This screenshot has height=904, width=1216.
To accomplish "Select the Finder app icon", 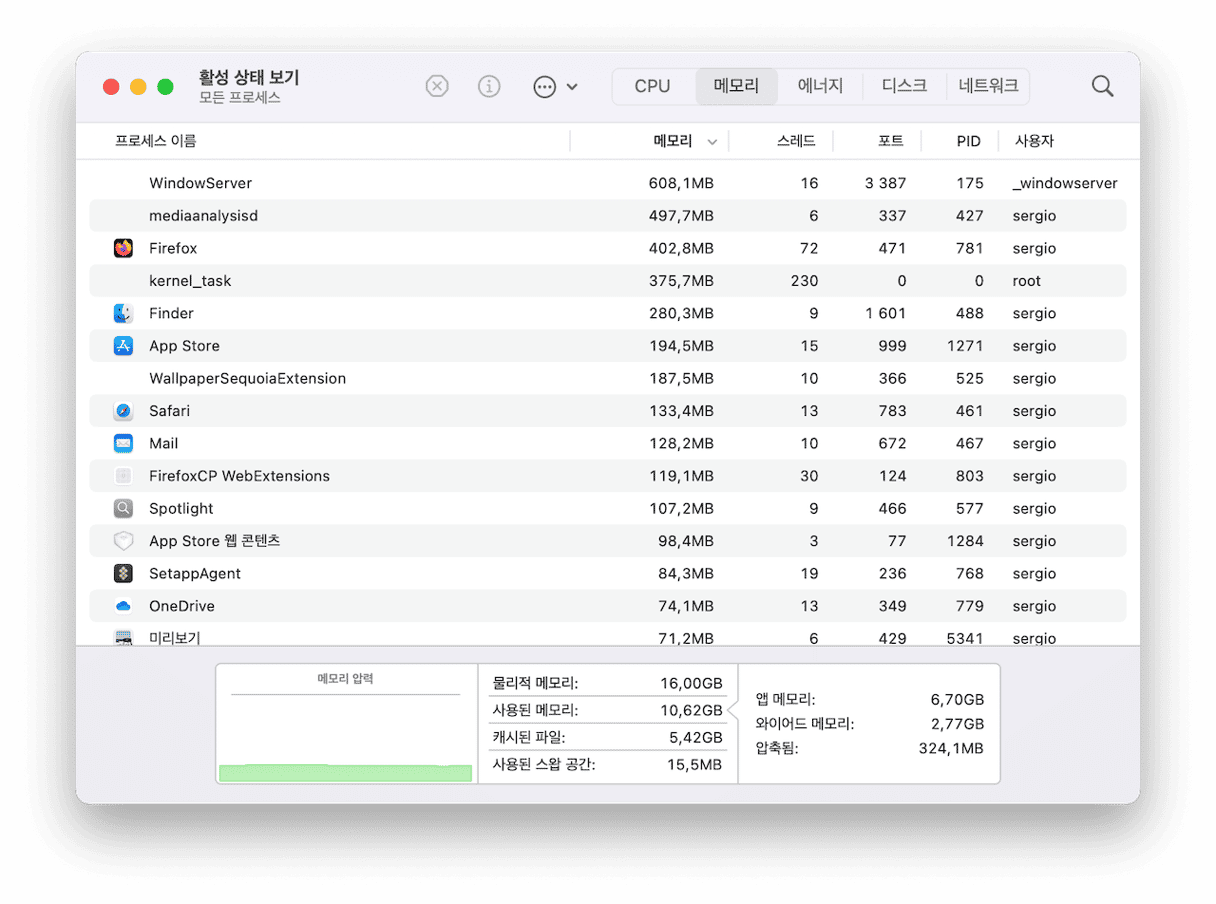I will (123, 313).
